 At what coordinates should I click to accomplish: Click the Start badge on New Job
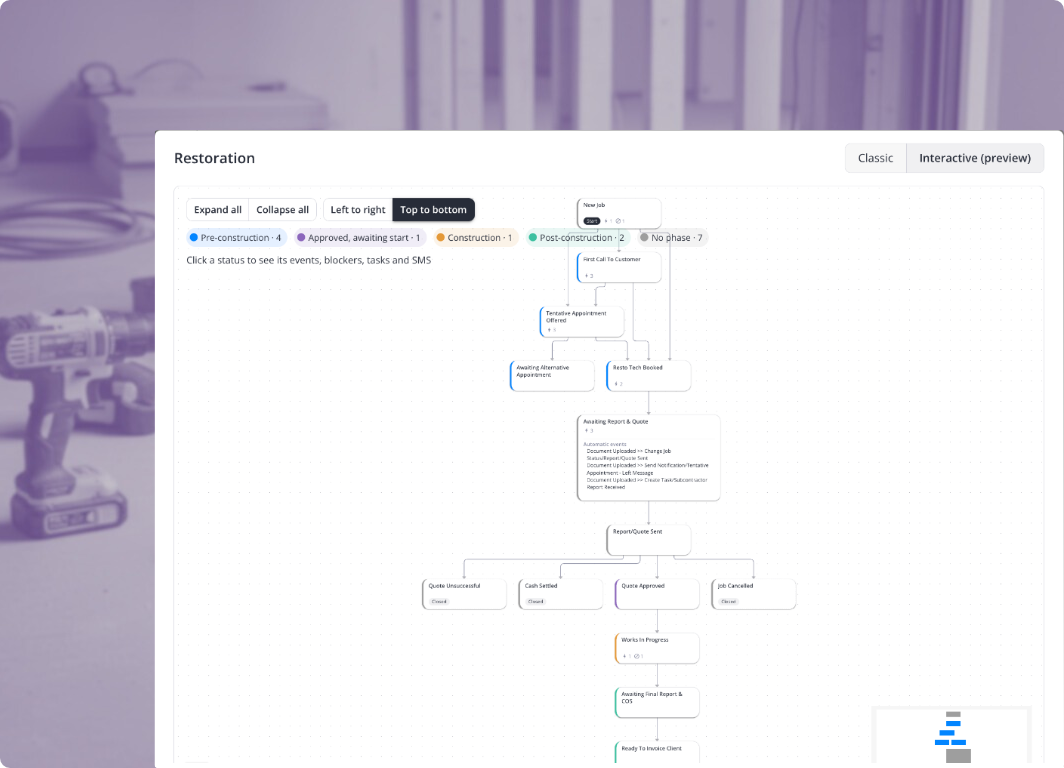(x=592, y=221)
